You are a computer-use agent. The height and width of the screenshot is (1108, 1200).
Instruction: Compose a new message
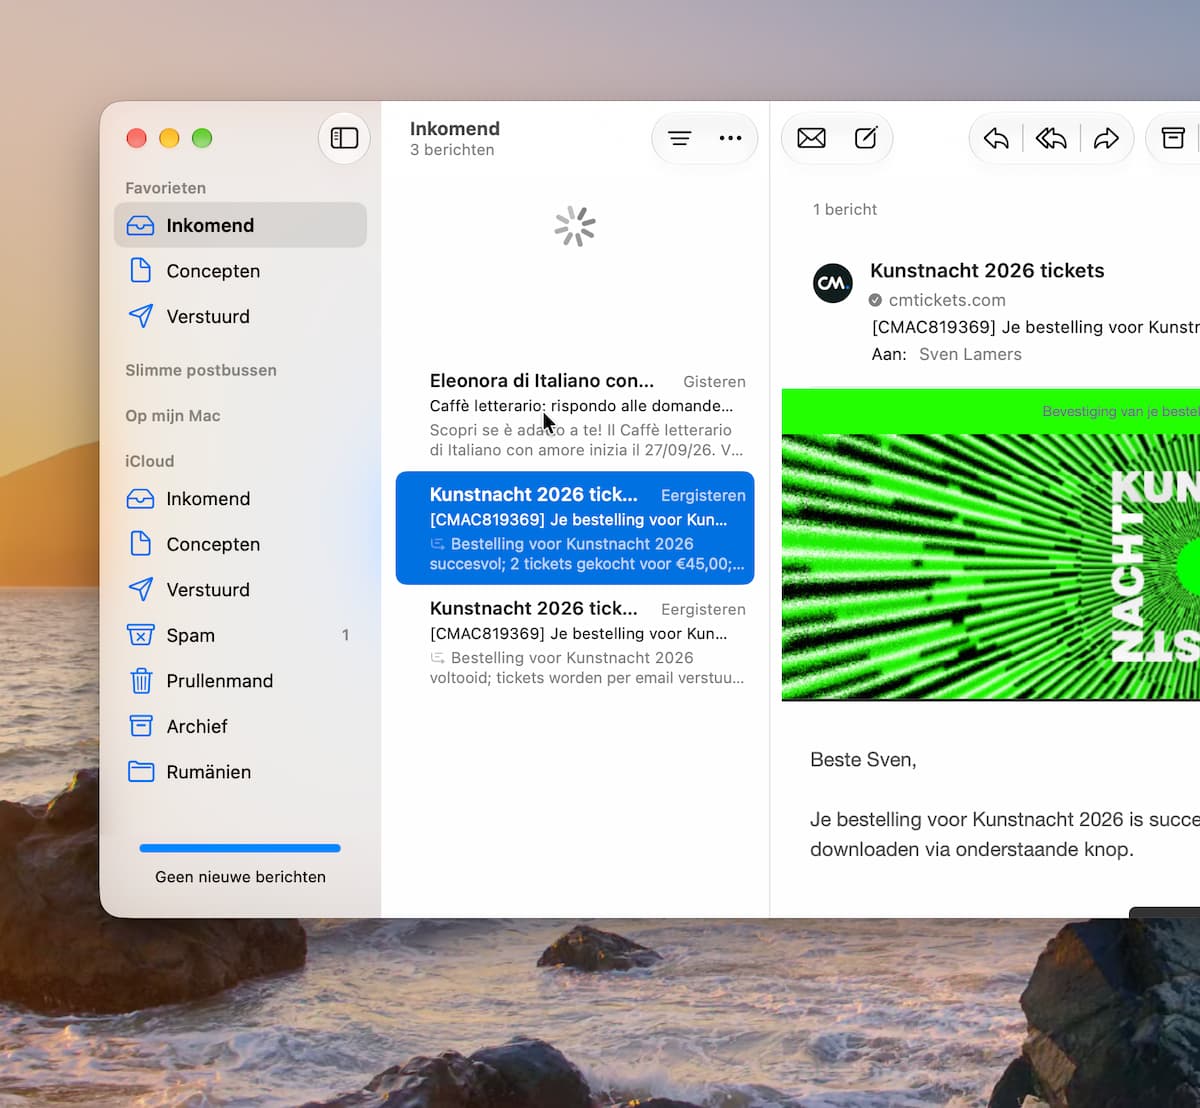866,138
